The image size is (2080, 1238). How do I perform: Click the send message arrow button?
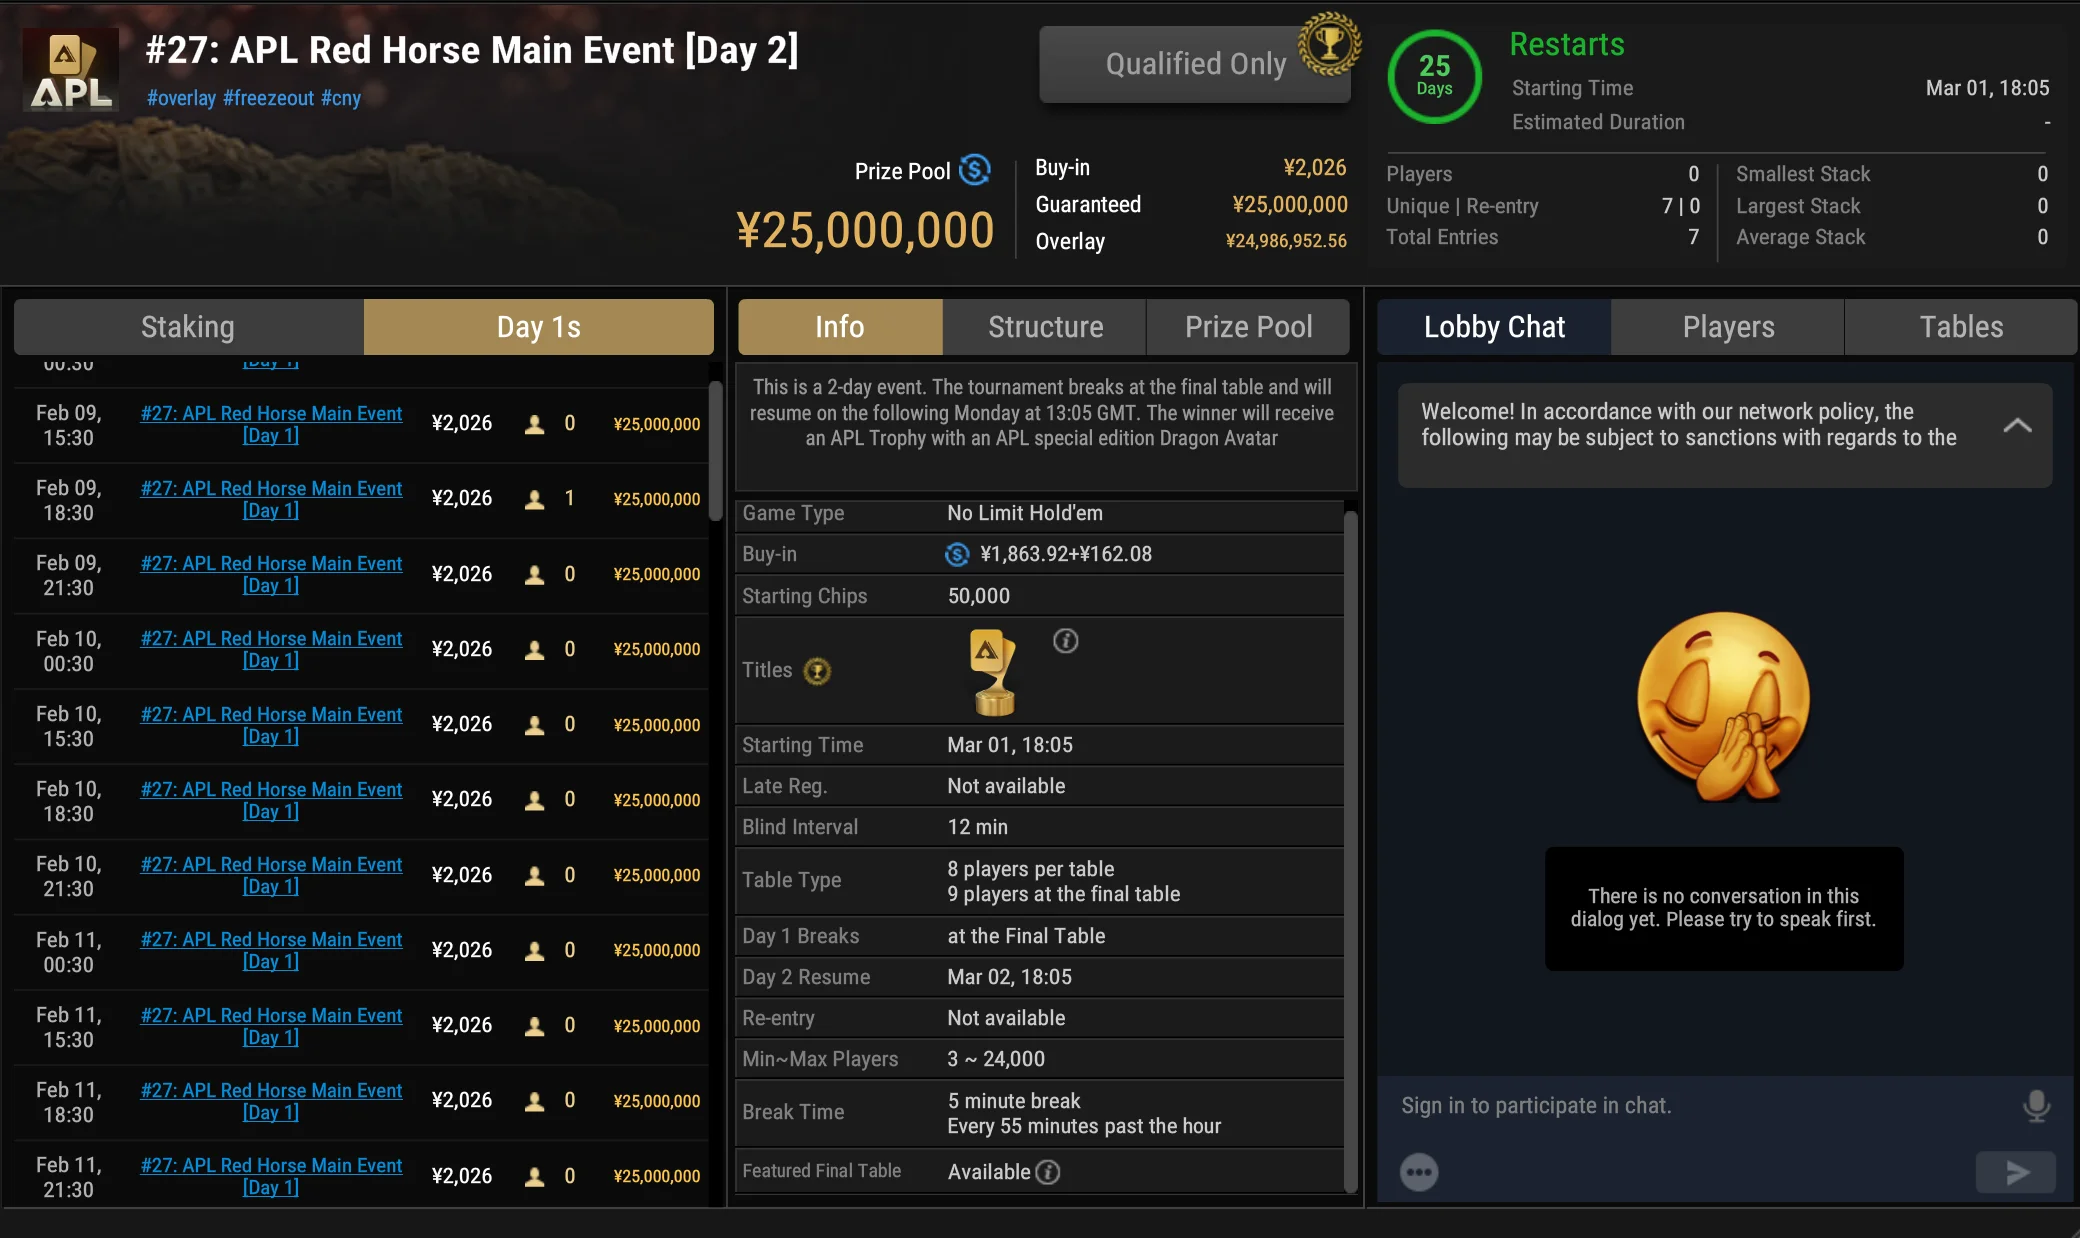[x=2016, y=1172]
